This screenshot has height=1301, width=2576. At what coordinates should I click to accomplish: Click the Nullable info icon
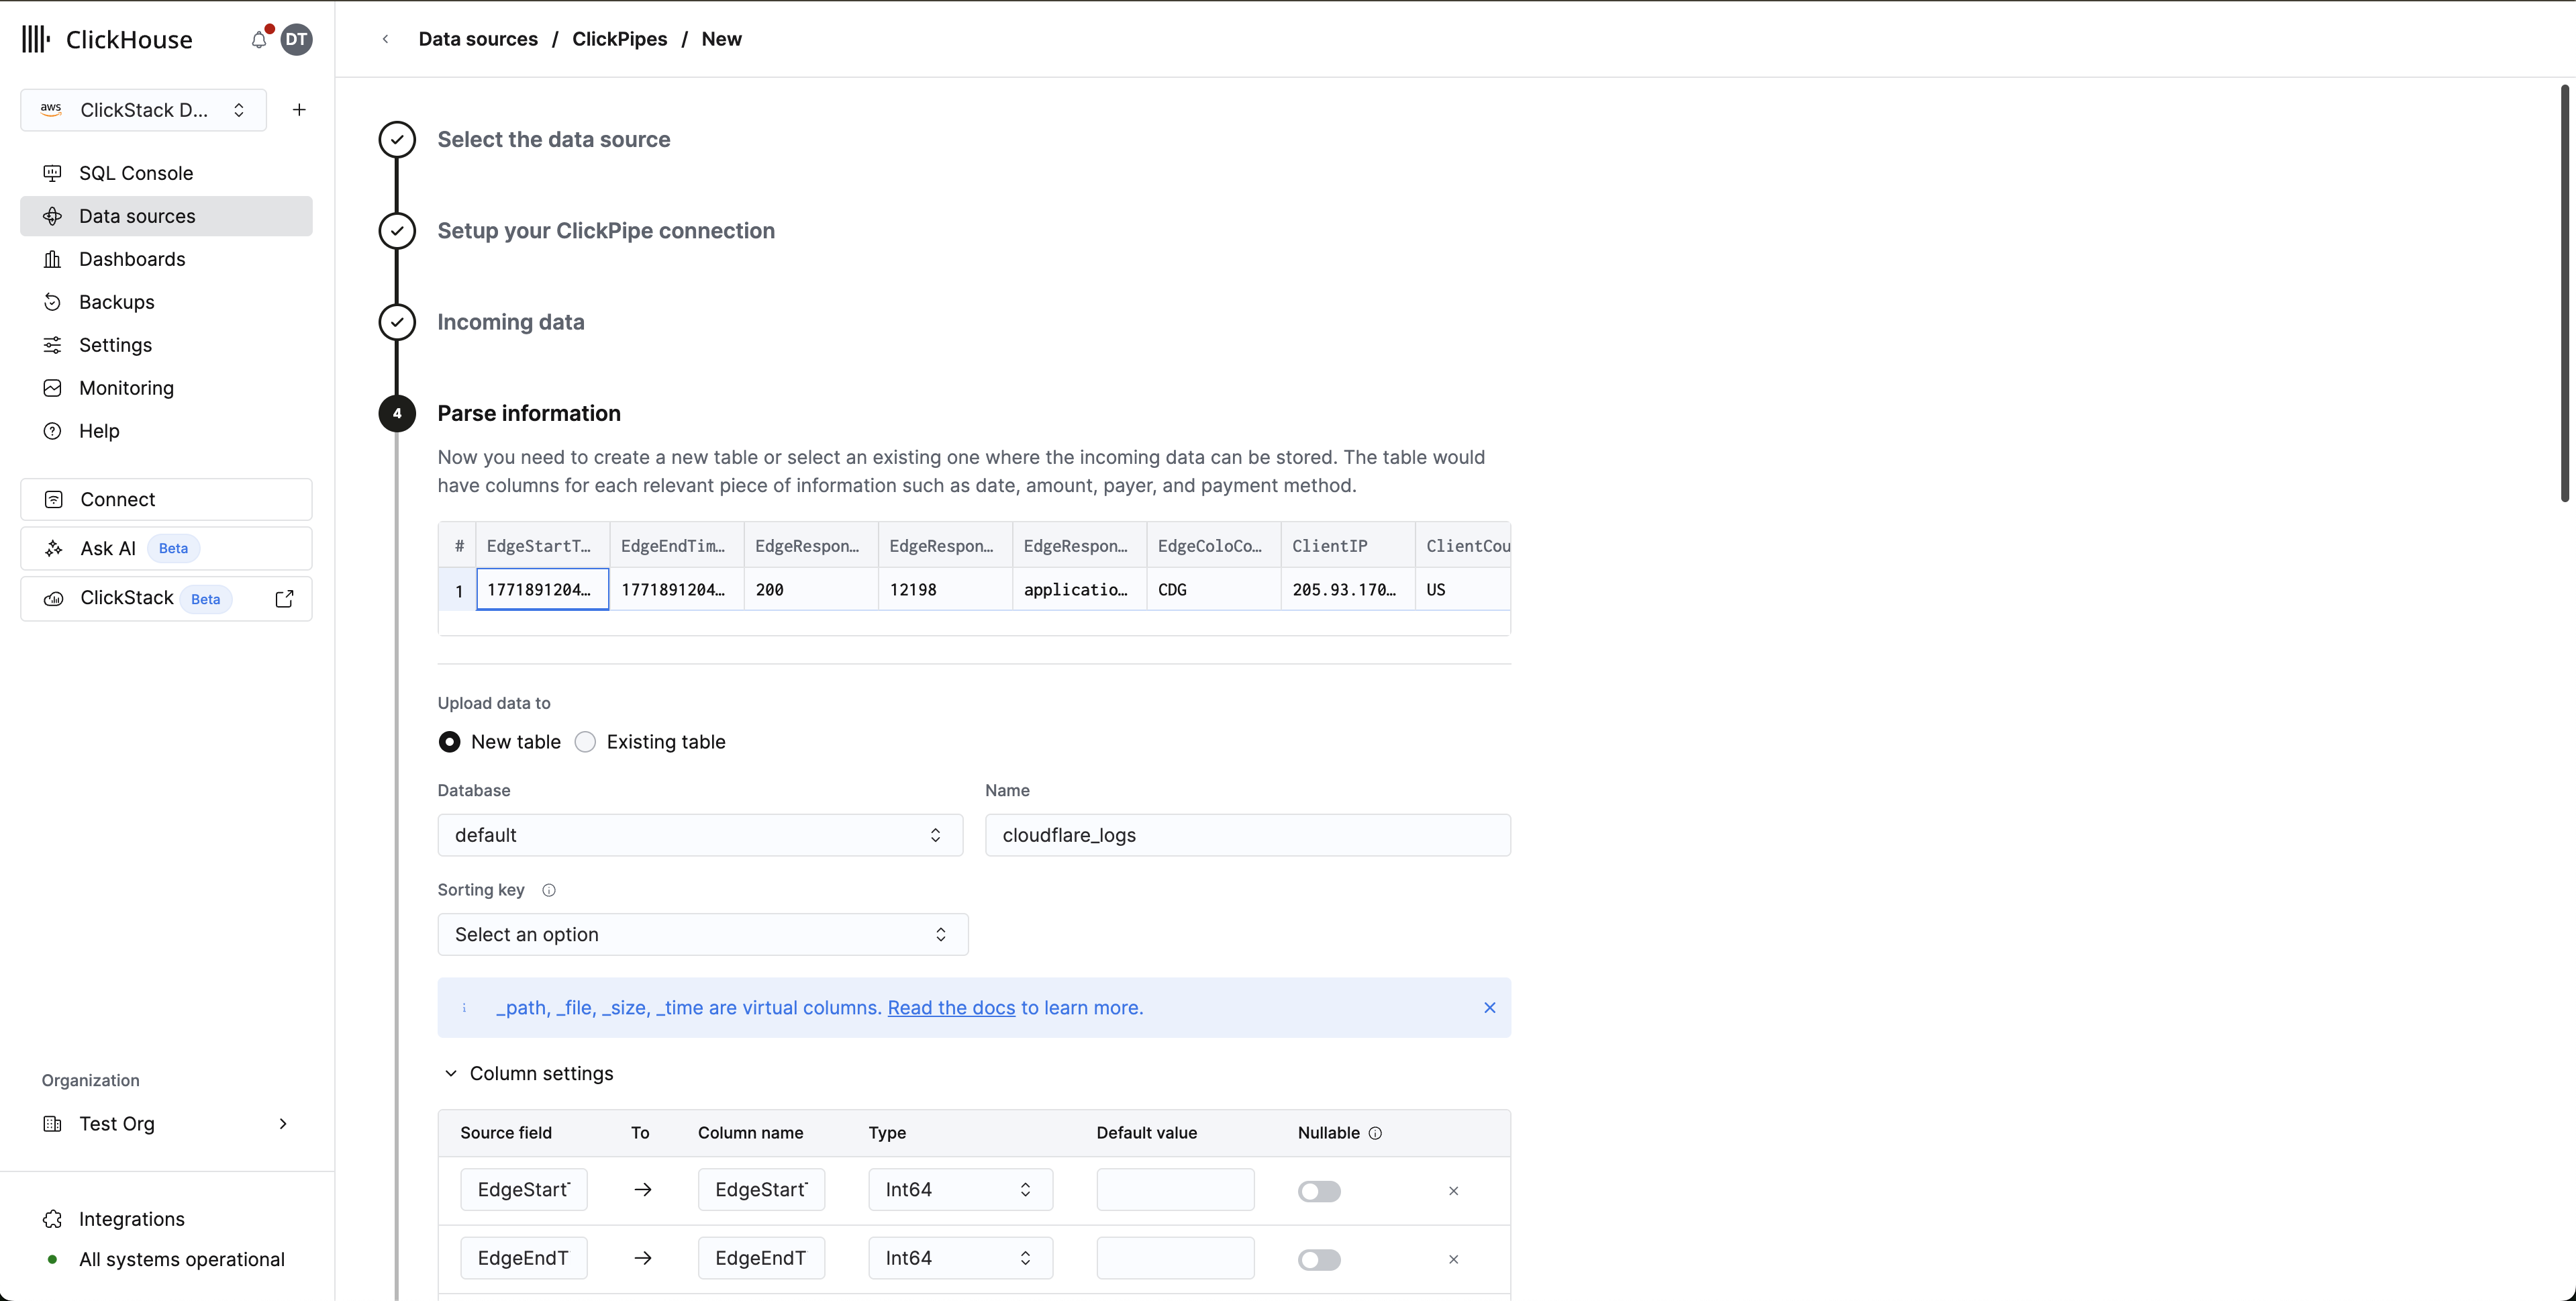(1375, 1133)
